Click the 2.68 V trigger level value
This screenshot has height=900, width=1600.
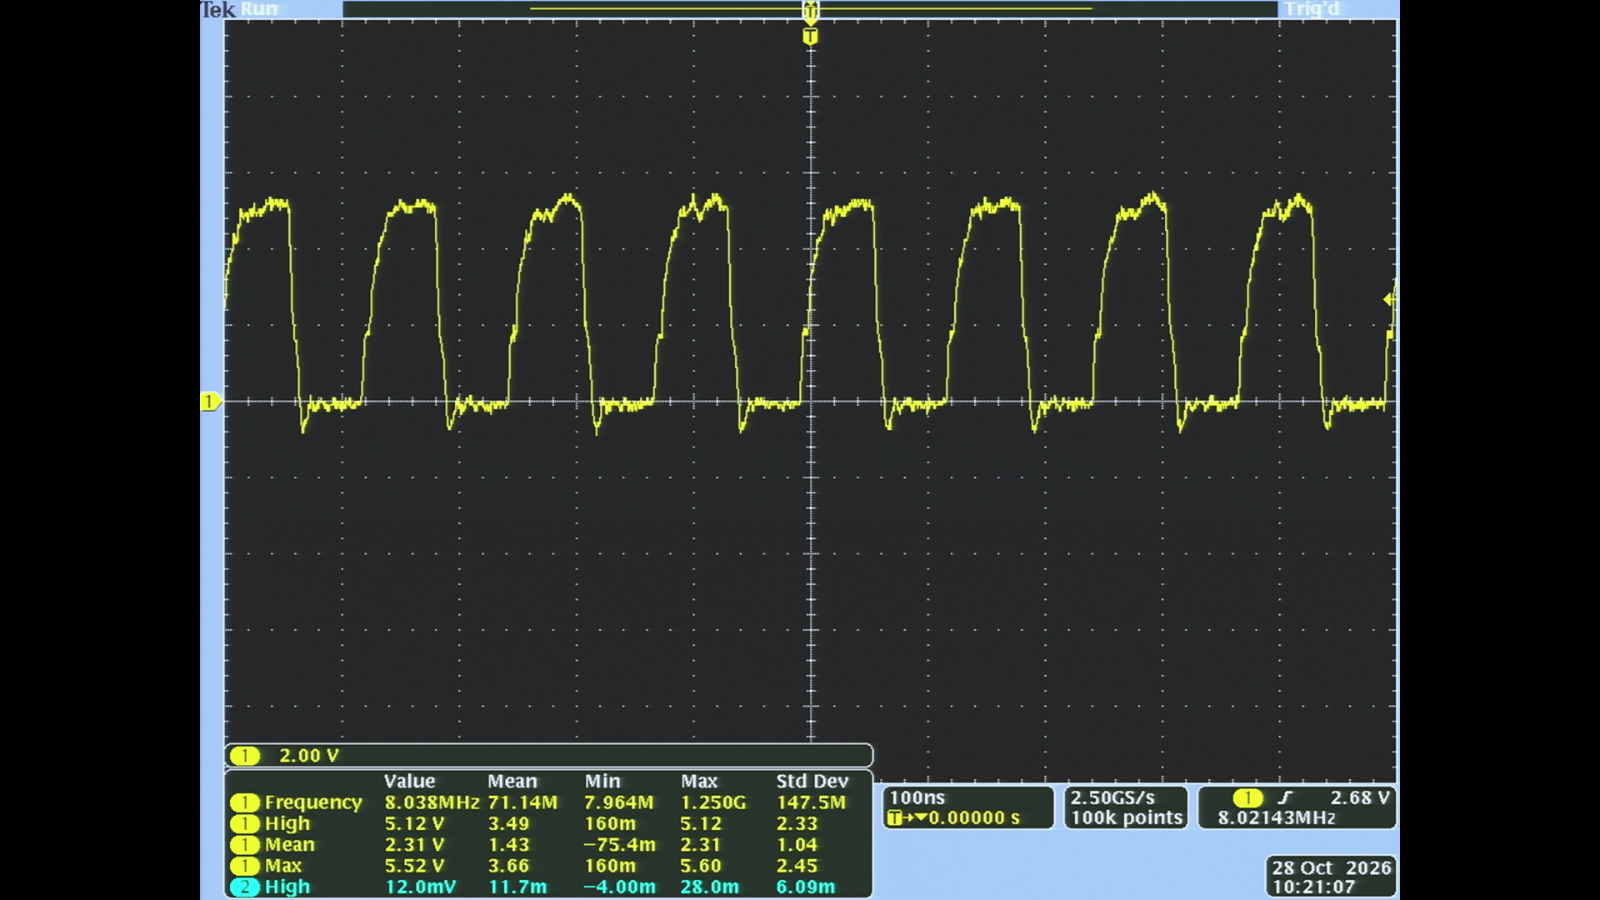tap(1360, 798)
